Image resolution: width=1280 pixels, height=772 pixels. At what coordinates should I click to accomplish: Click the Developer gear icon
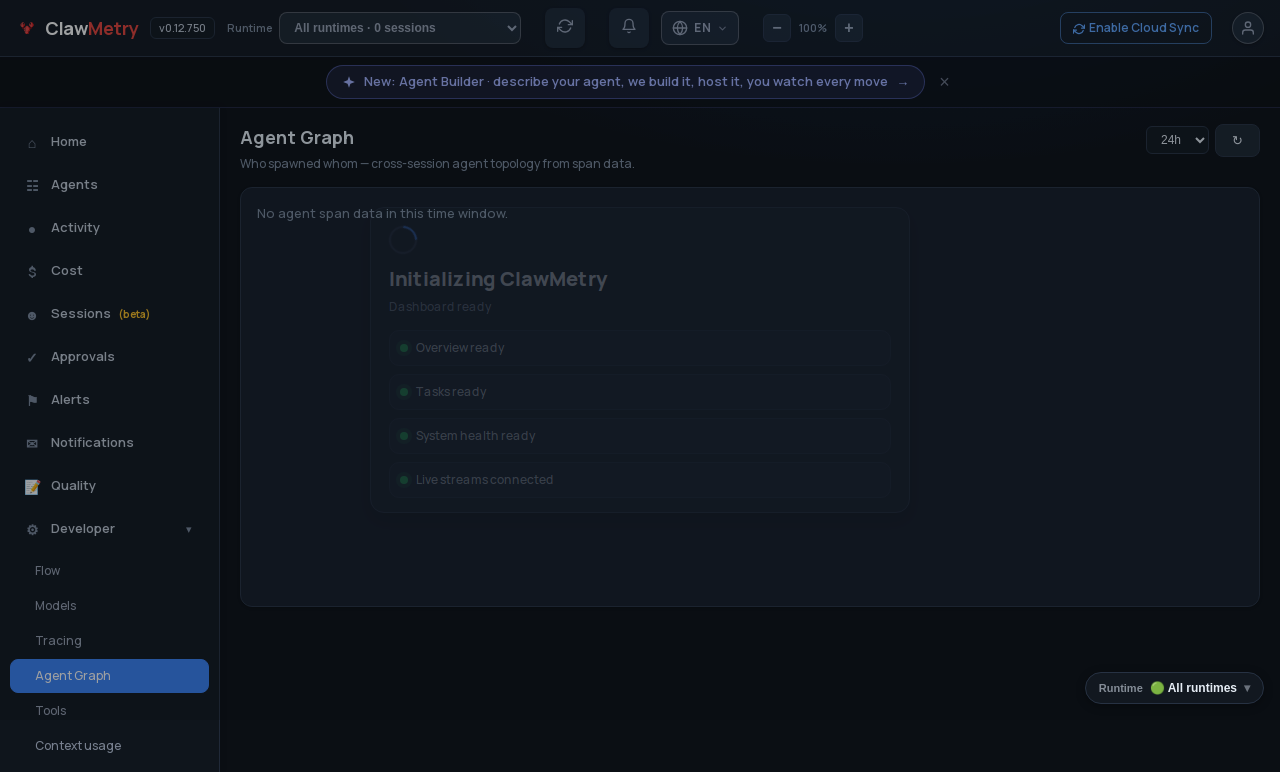(x=32, y=530)
